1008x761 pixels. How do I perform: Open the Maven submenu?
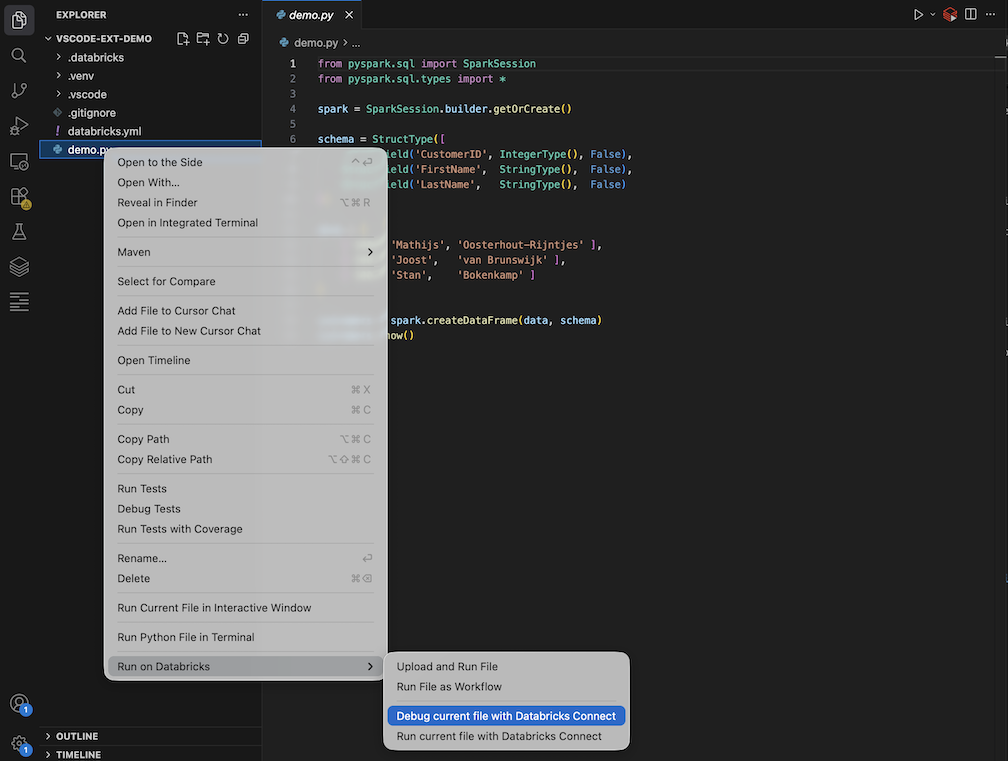245,252
